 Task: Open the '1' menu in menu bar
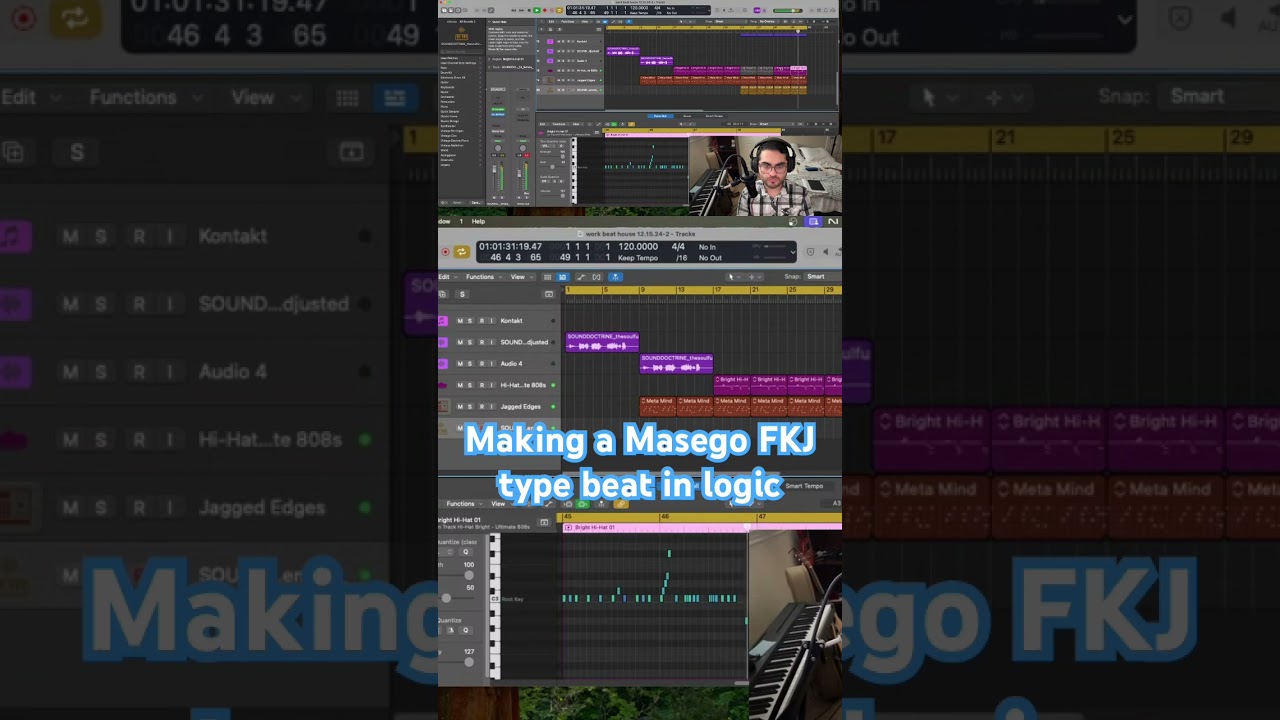tap(461, 221)
